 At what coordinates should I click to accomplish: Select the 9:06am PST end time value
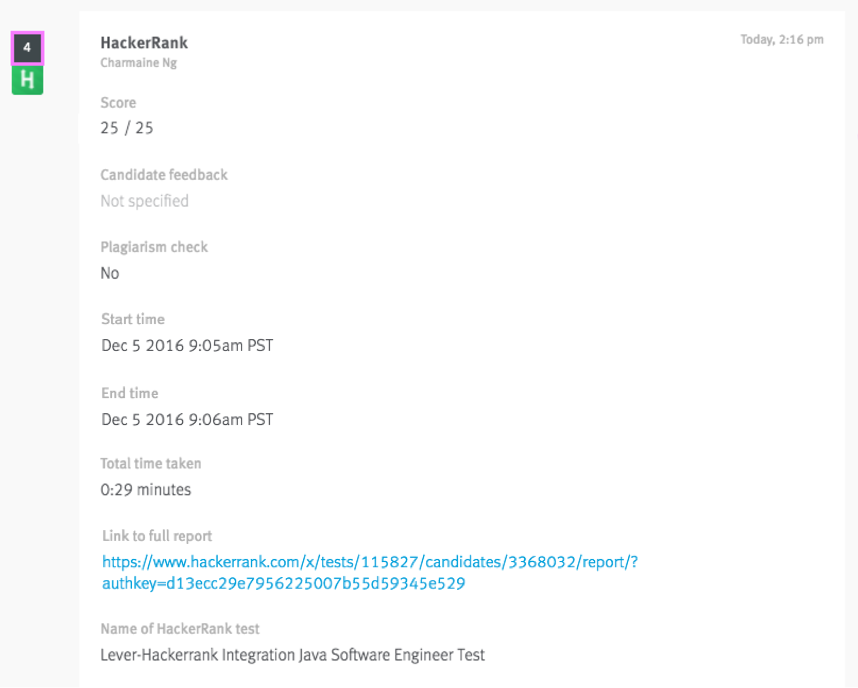187,419
